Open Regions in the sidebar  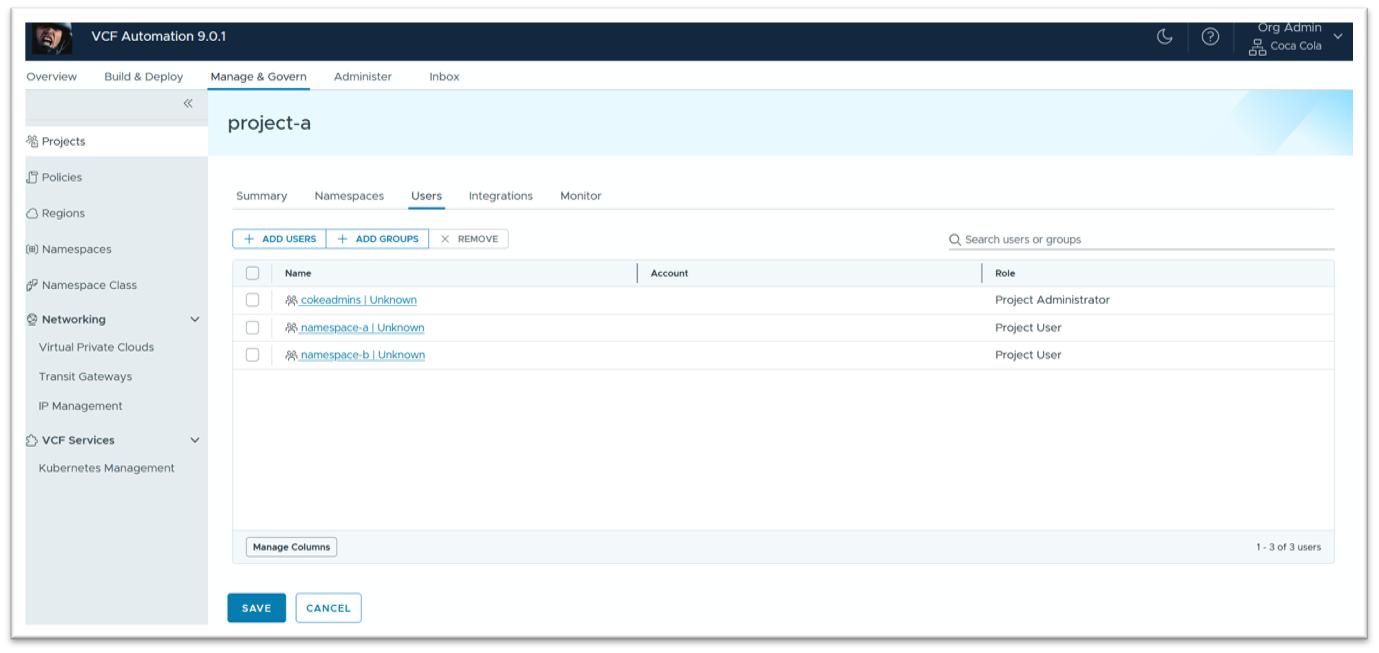(x=62, y=214)
